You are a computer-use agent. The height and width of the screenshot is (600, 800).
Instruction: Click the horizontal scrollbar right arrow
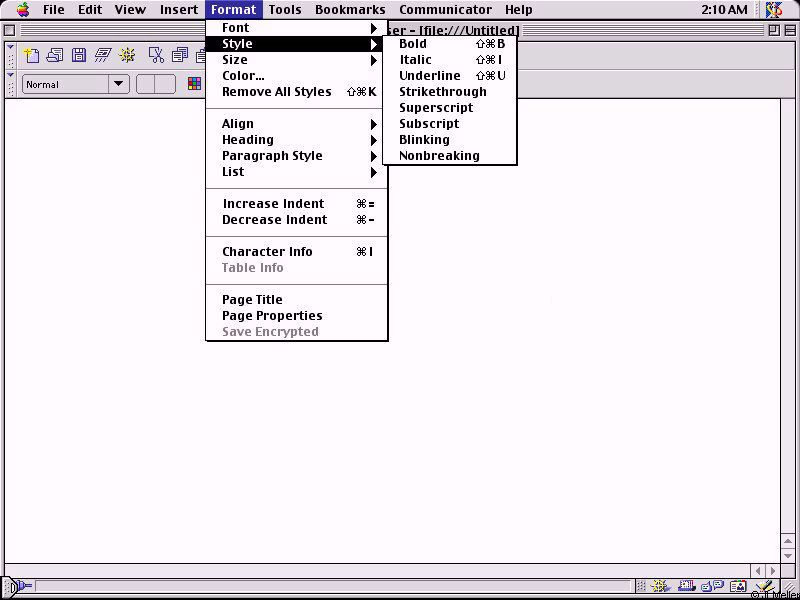point(773,570)
